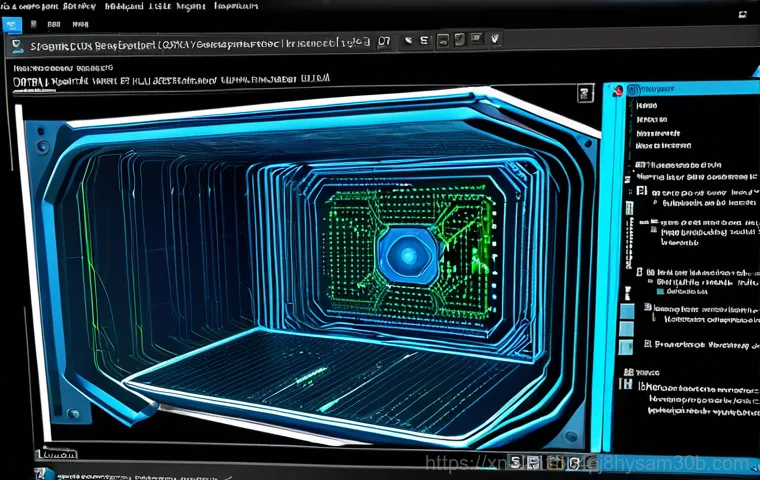Open the spiral fingerprint icon in side panel header
The height and width of the screenshot is (480, 760).
tap(633, 90)
